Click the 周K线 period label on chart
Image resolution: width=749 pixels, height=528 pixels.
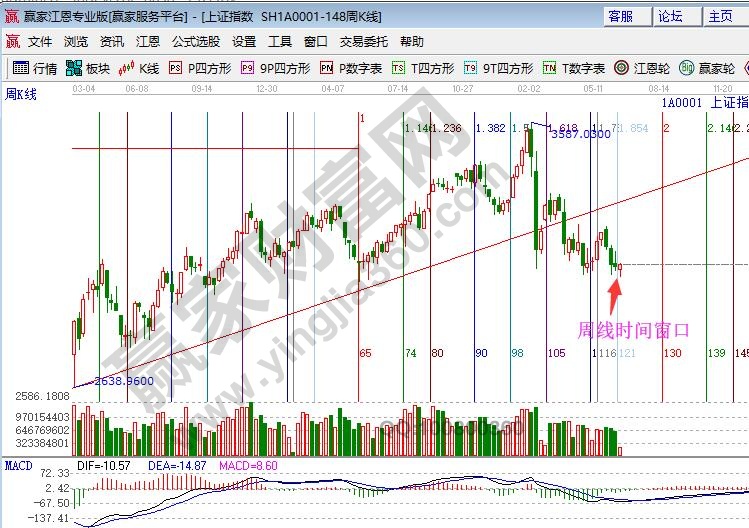coord(20,94)
